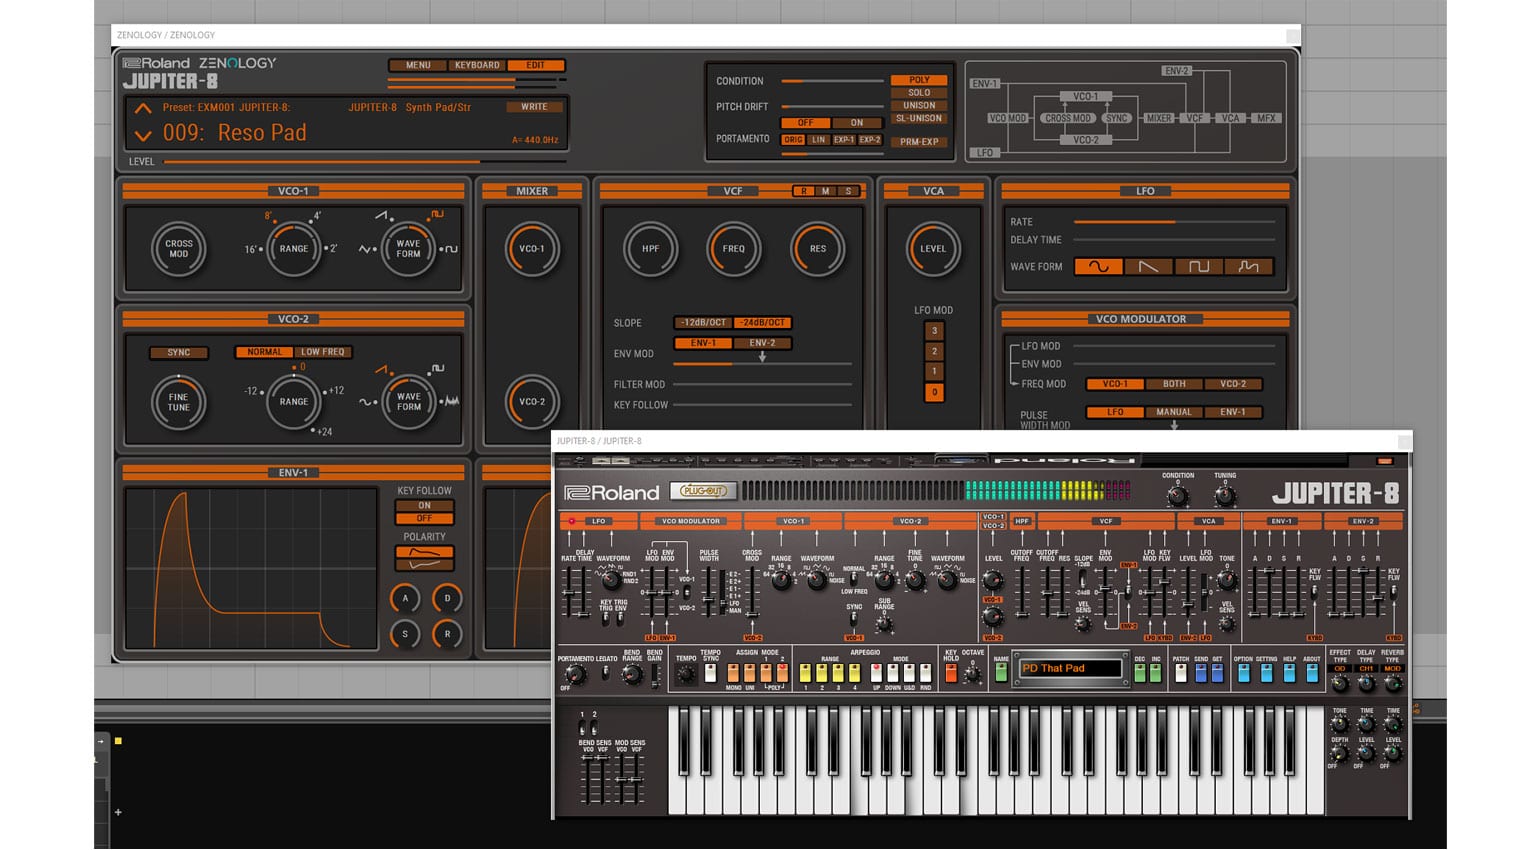Select ENV-2 for VCF envelope mod
1540x850 pixels.
click(x=762, y=343)
